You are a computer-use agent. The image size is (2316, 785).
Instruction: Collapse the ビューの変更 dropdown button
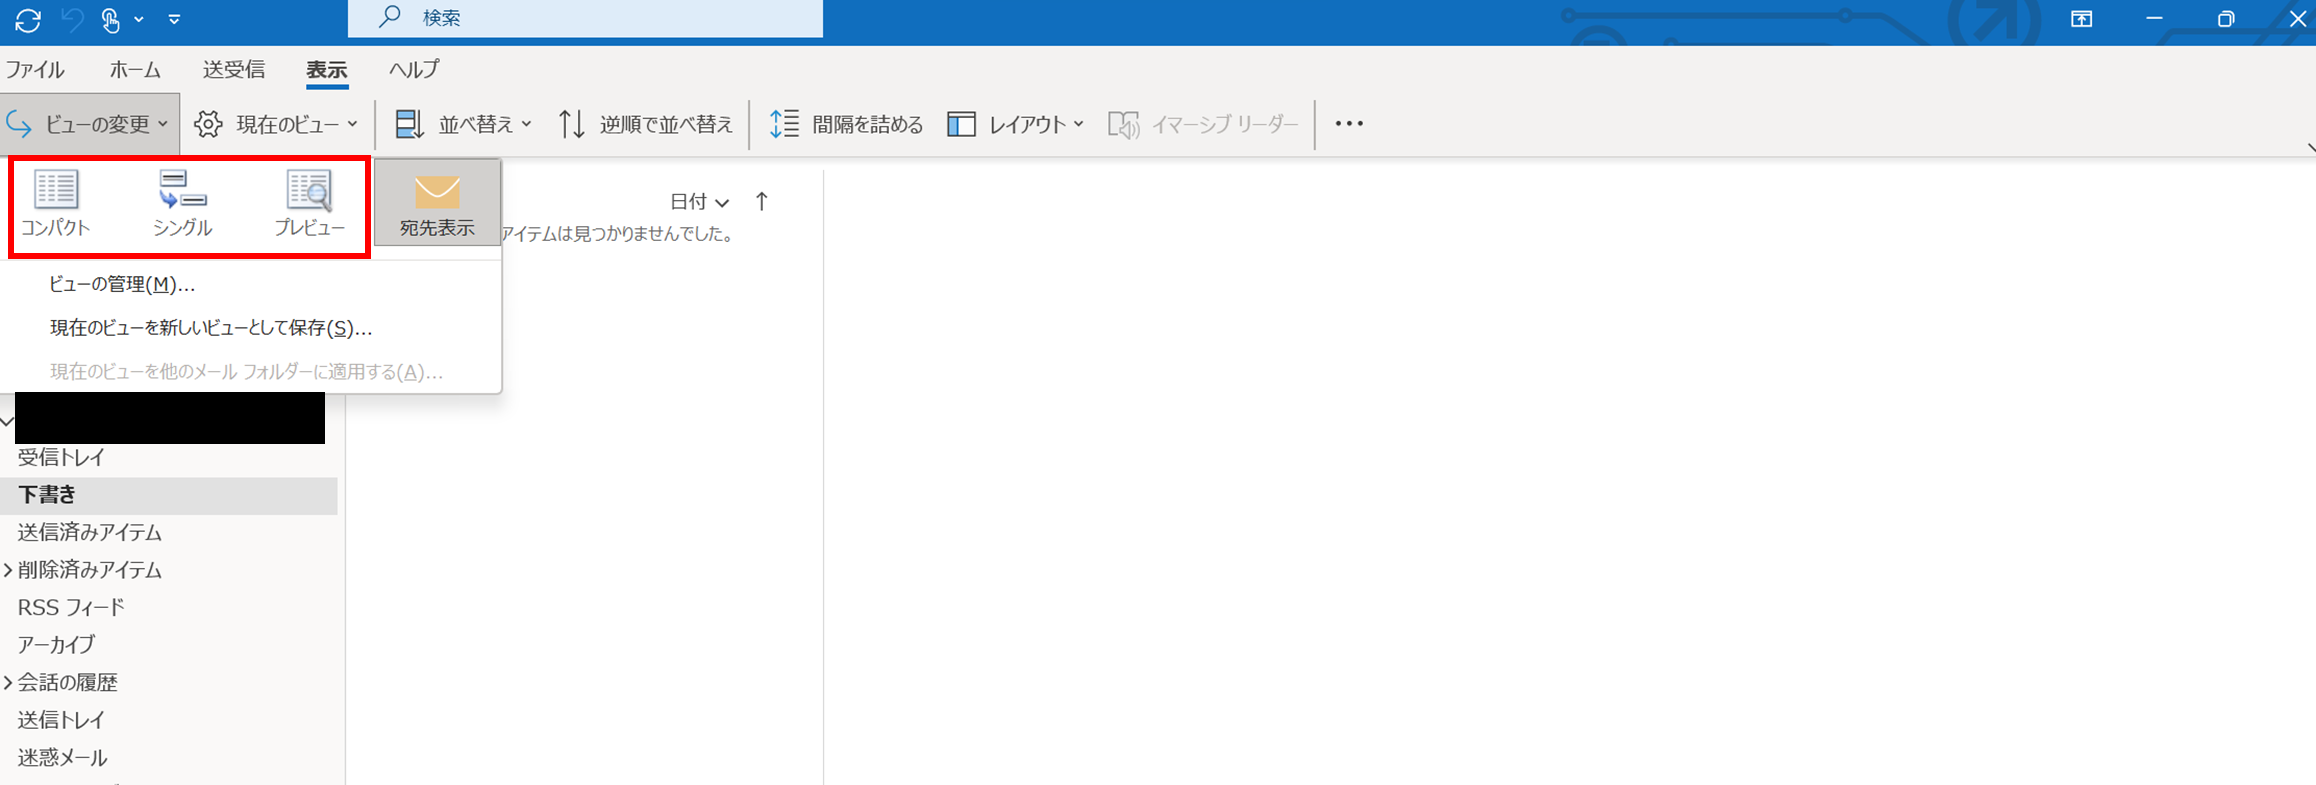(x=89, y=124)
